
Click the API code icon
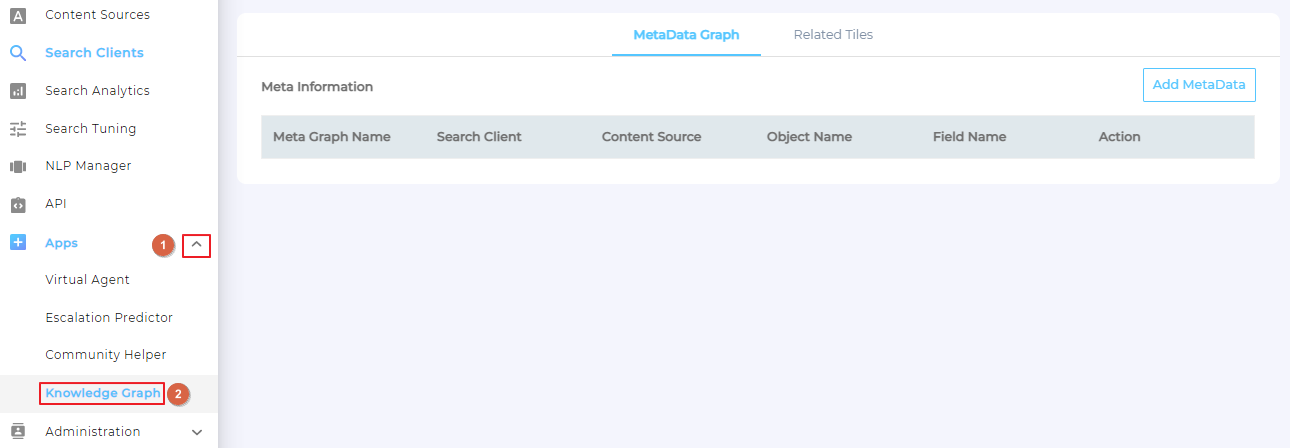[x=17, y=204]
